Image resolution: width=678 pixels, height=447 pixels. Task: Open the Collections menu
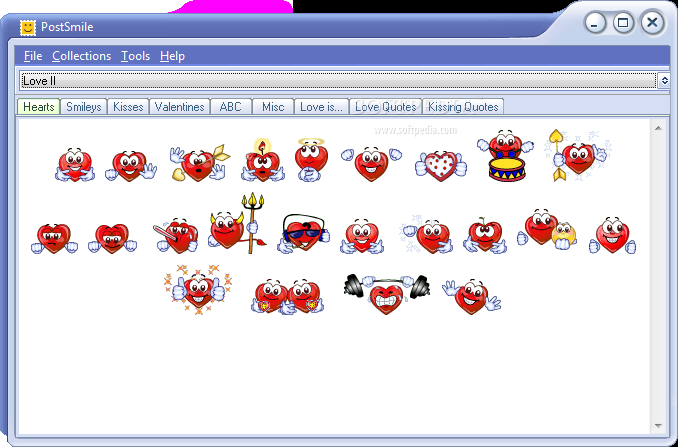[x=81, y=56]
